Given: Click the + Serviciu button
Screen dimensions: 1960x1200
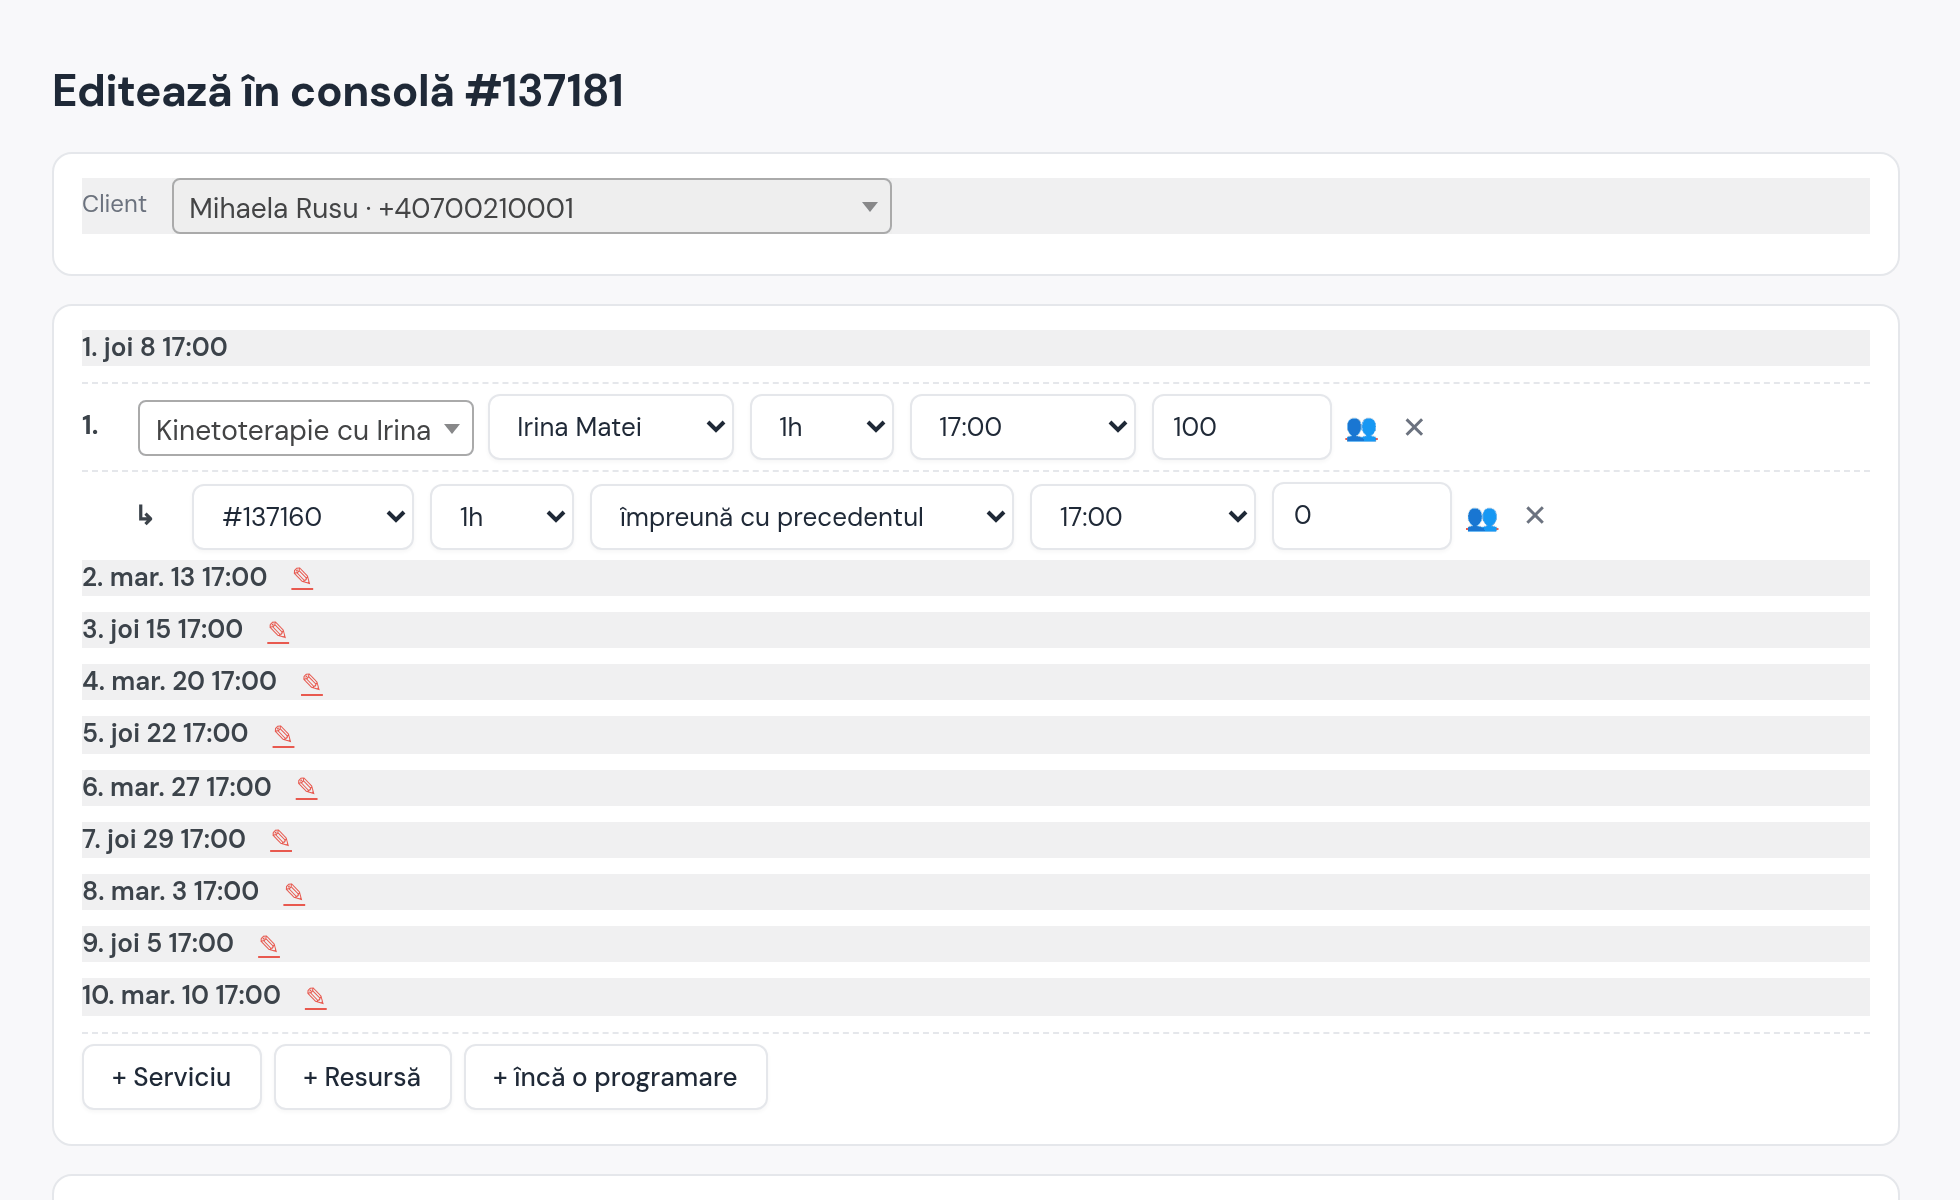Looking at the screenshot, I should (x=172, y=1077).
